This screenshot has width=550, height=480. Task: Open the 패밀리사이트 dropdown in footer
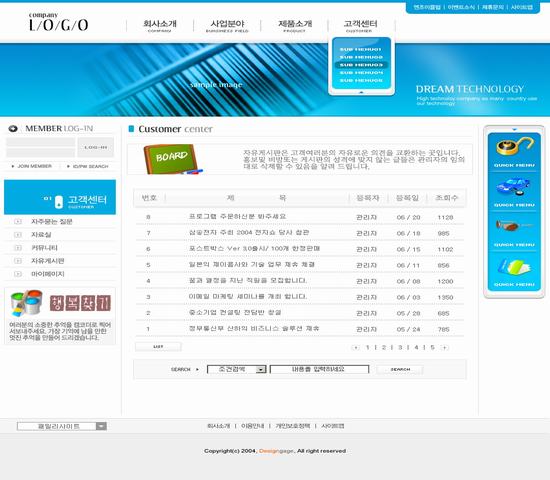click(x=101, y=426)
